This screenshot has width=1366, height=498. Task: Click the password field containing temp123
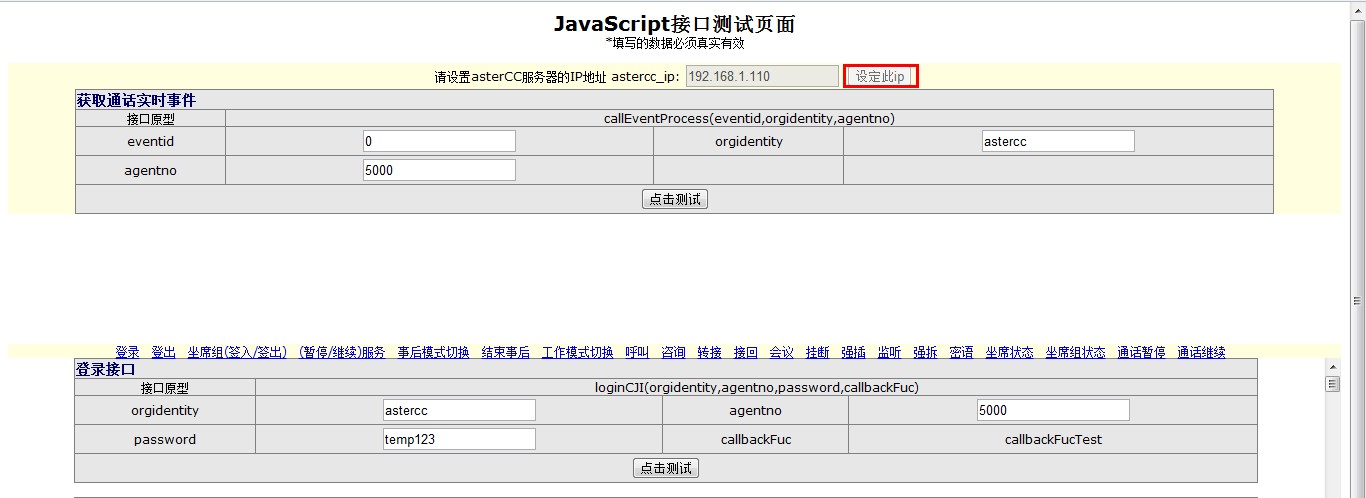pyautogui.click(x=459, y=439)
